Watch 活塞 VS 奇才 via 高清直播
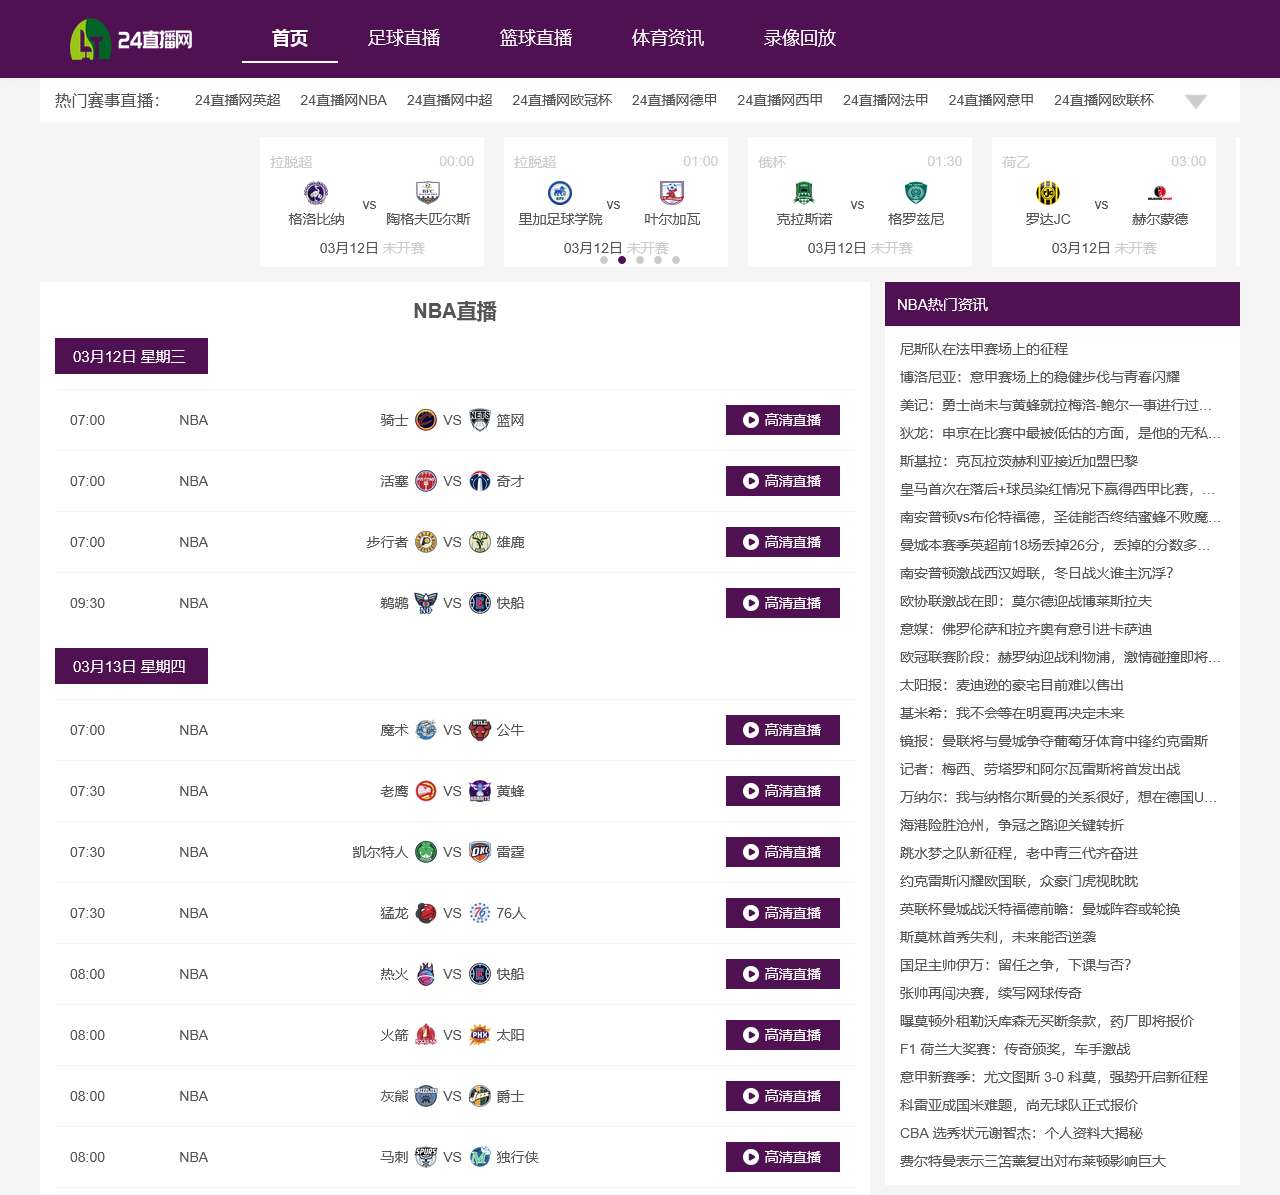Image resolution: width=1280 pixels, height=1195 pixels. click(x=783, y=481)
